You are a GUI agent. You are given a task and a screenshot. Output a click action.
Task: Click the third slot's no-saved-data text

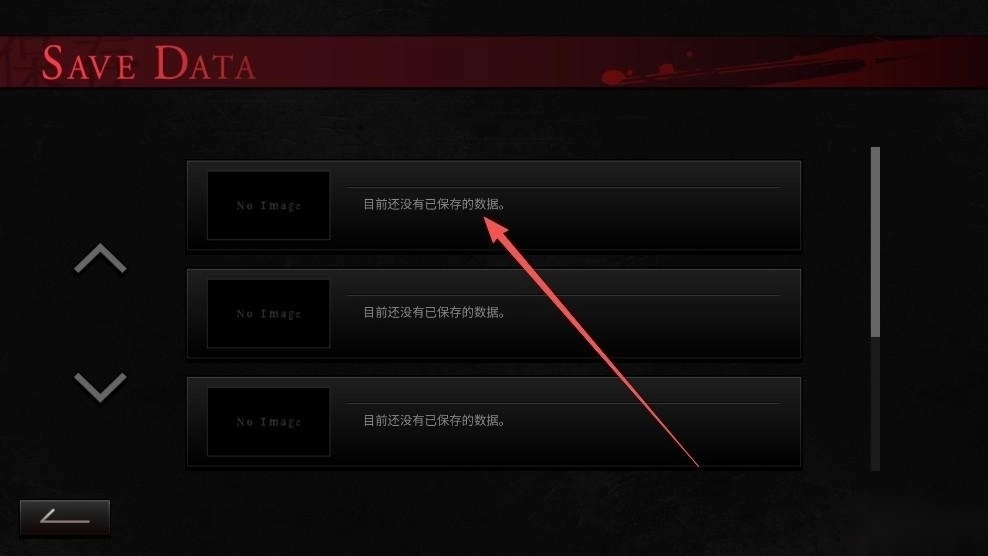434,420
